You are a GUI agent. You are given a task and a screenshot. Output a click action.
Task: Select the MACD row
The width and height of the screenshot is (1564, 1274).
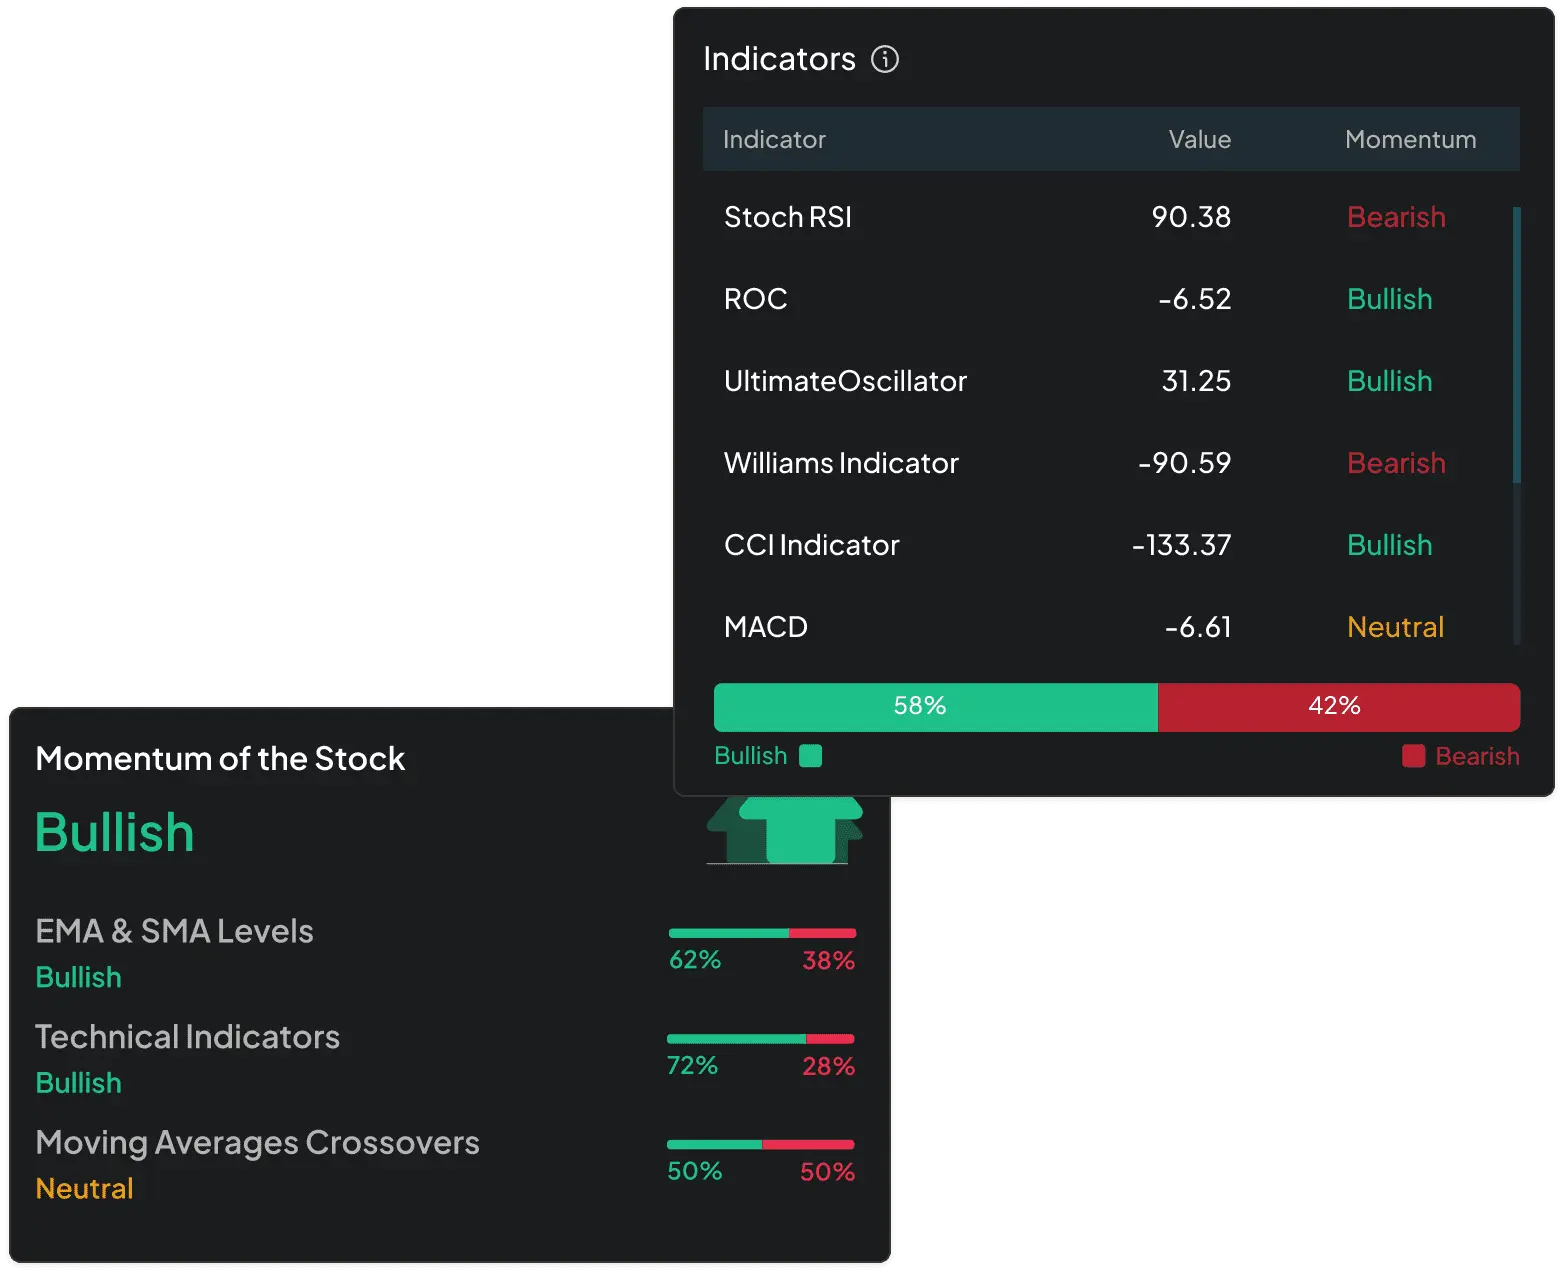(x=1110, y=627)
